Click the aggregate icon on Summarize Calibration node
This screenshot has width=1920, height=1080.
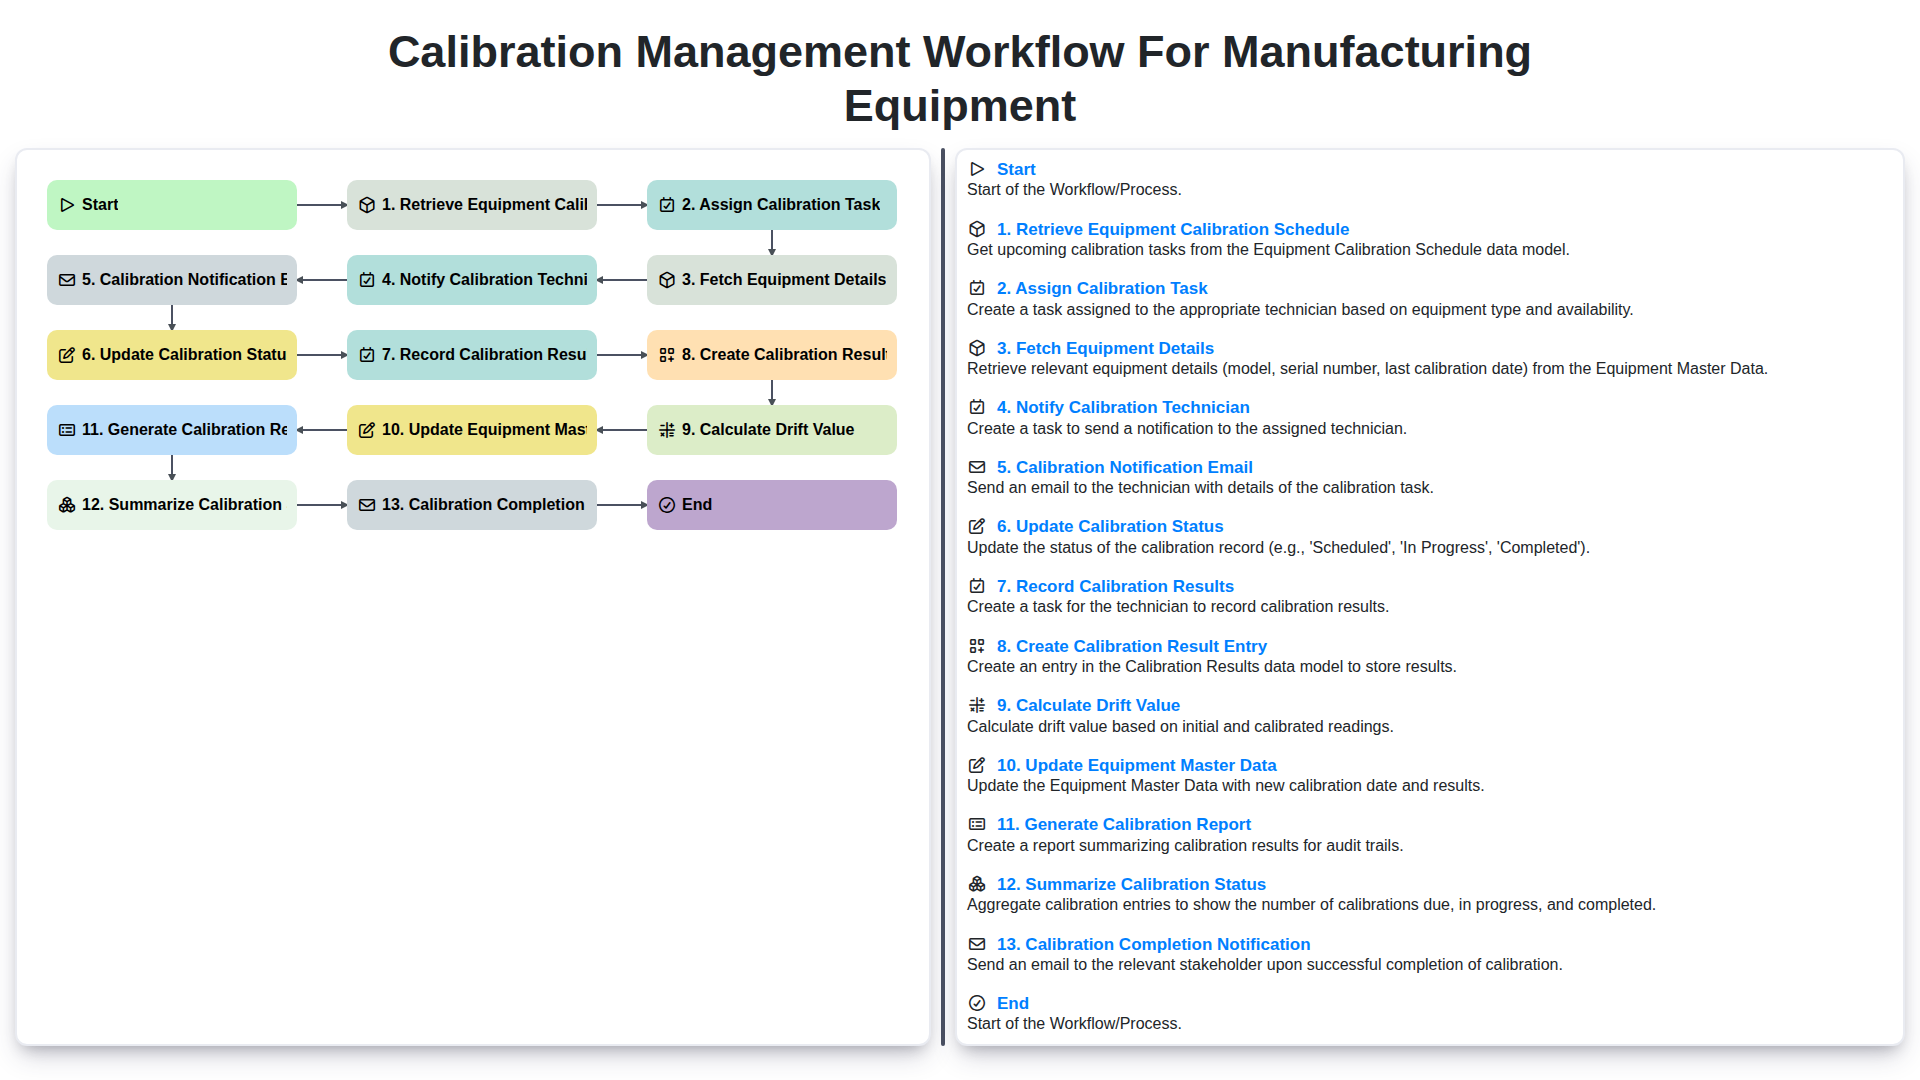(x=67, y=504)
